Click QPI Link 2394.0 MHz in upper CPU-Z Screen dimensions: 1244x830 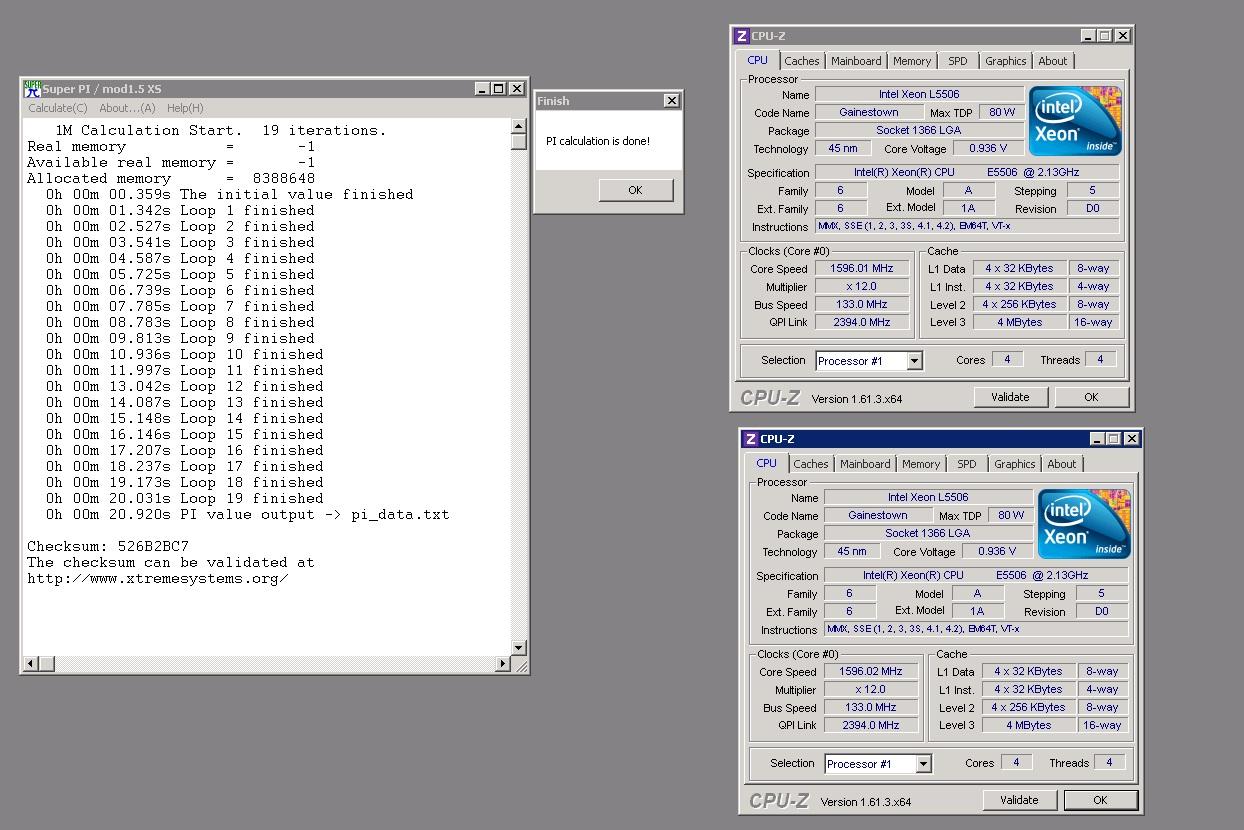(862, 322)
